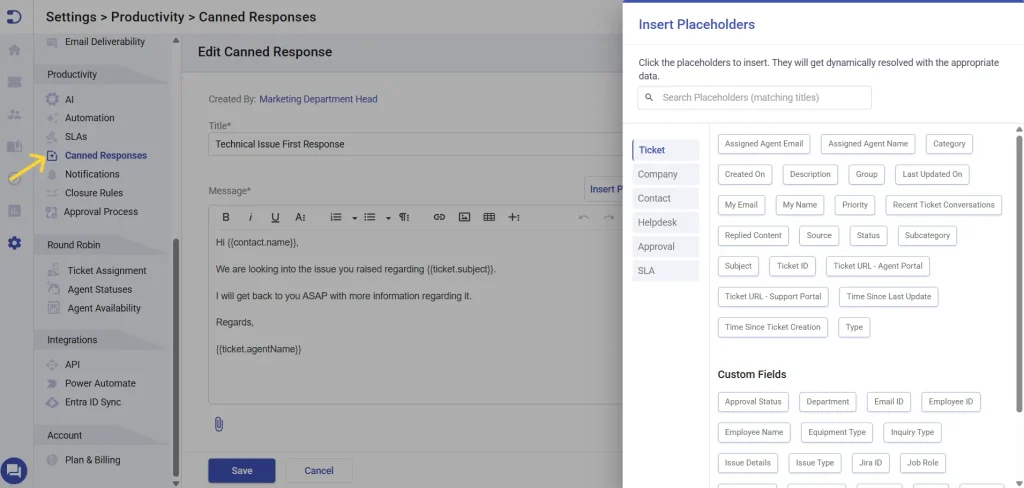Viewport: 1024px width, 488px height.
Task: Insert Recent Ticket Conversations placeholder
Action: [x=943, y=204]
